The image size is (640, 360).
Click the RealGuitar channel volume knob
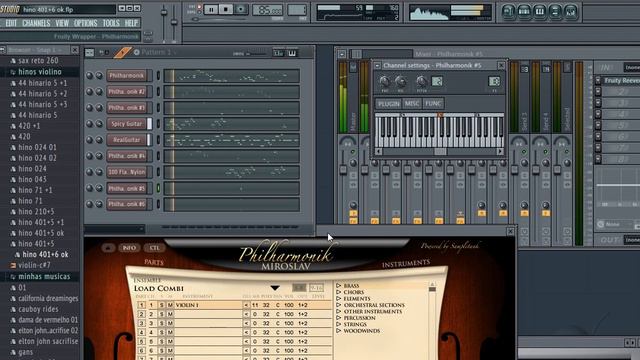tap(99, 140)
